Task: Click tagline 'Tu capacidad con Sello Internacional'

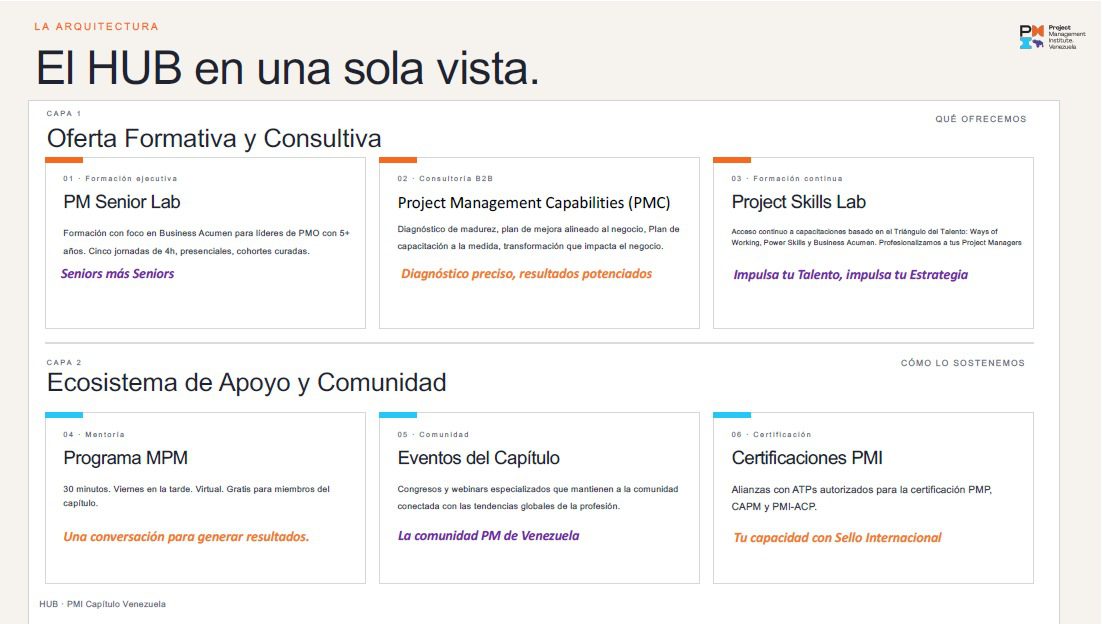Action: [x=837, y=538]
